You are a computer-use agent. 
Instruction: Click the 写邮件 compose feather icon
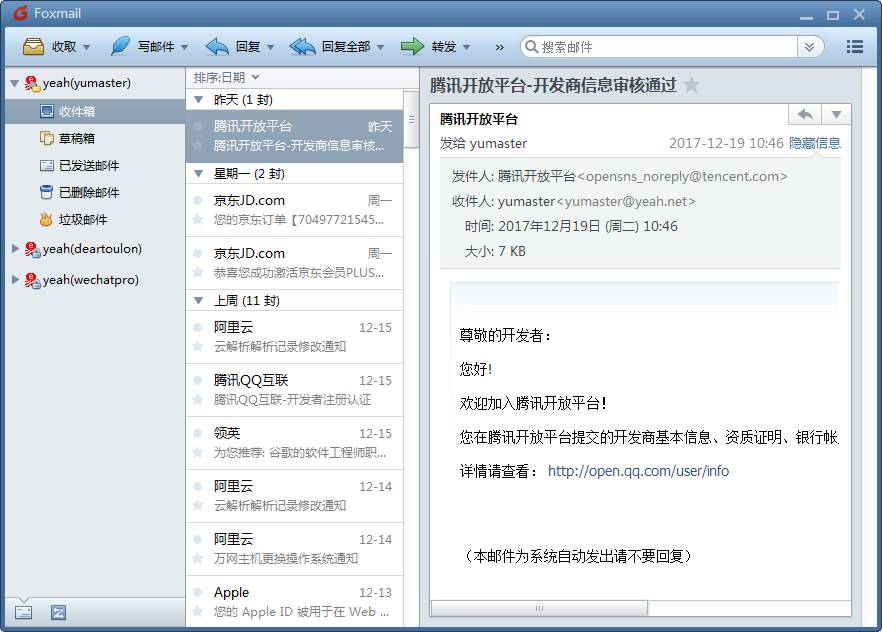click(120, 46)
